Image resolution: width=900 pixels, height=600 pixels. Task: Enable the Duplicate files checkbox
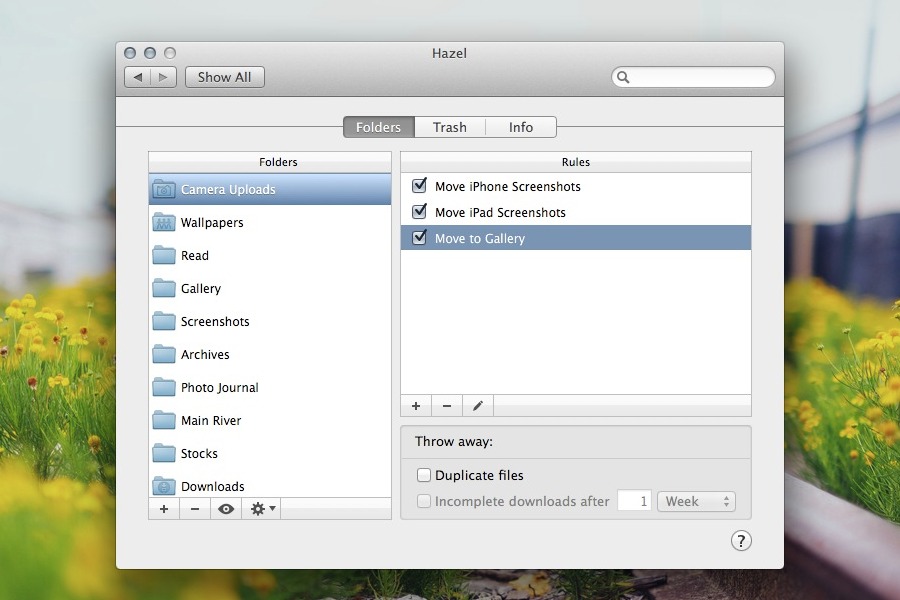coord(424,476)
